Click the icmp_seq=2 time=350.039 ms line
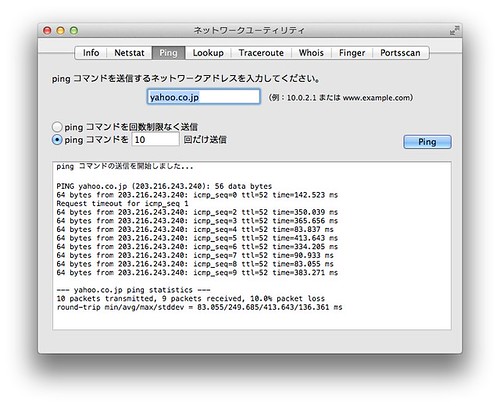 [197, 212]
